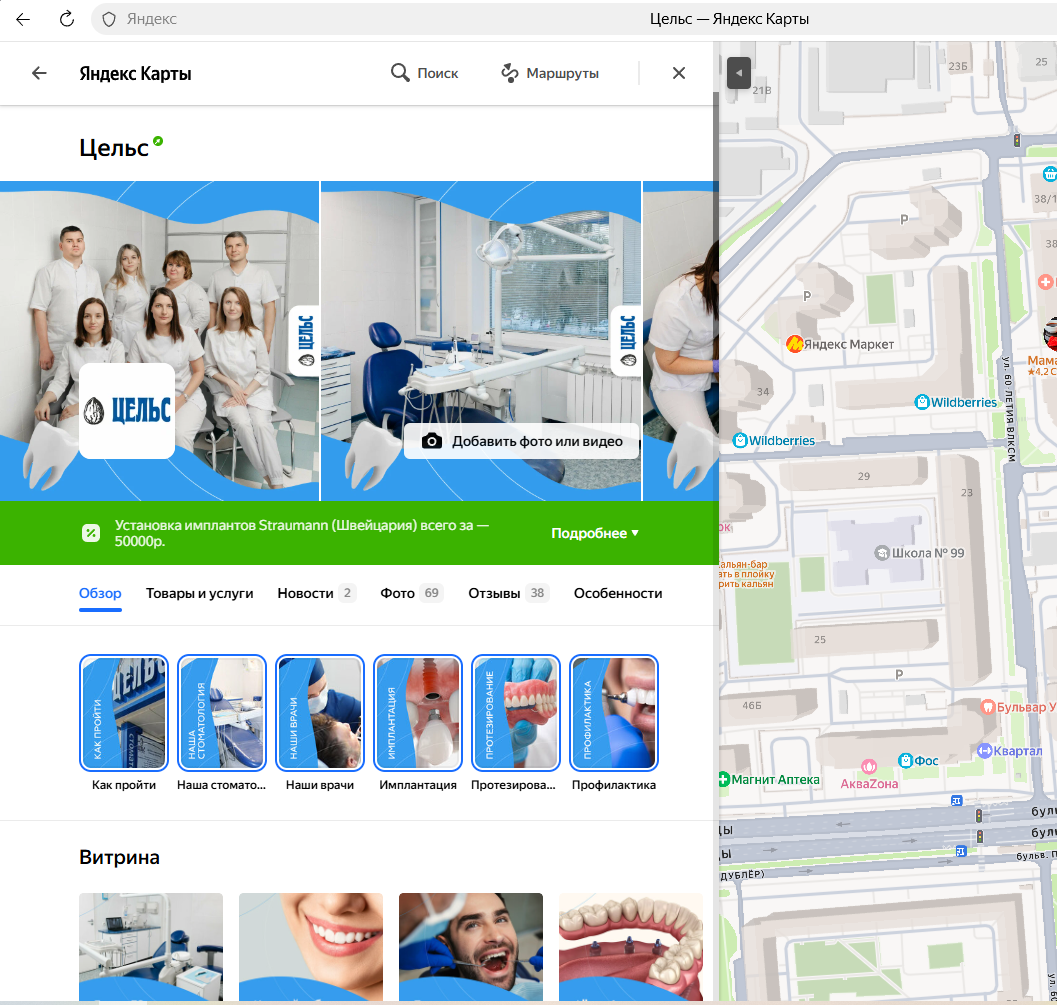Viewport: 1057px width, 1005px height.
Task: Expand the Подробнее promo details
Action: tap(595, 533)
